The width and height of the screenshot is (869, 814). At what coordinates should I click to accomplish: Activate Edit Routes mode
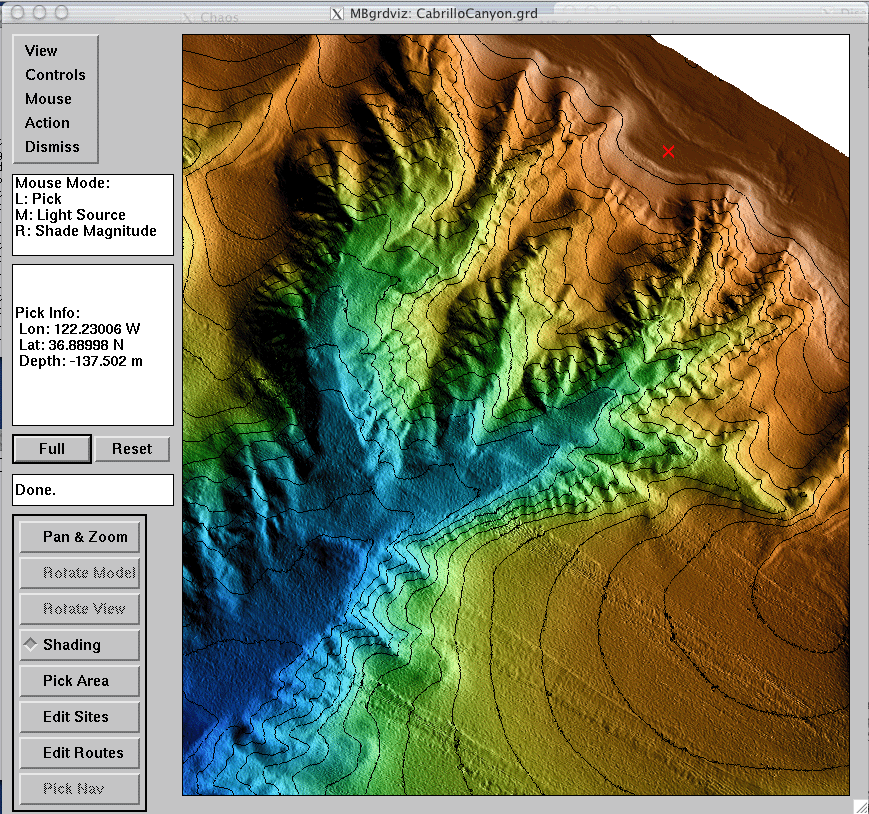[80, 753]
